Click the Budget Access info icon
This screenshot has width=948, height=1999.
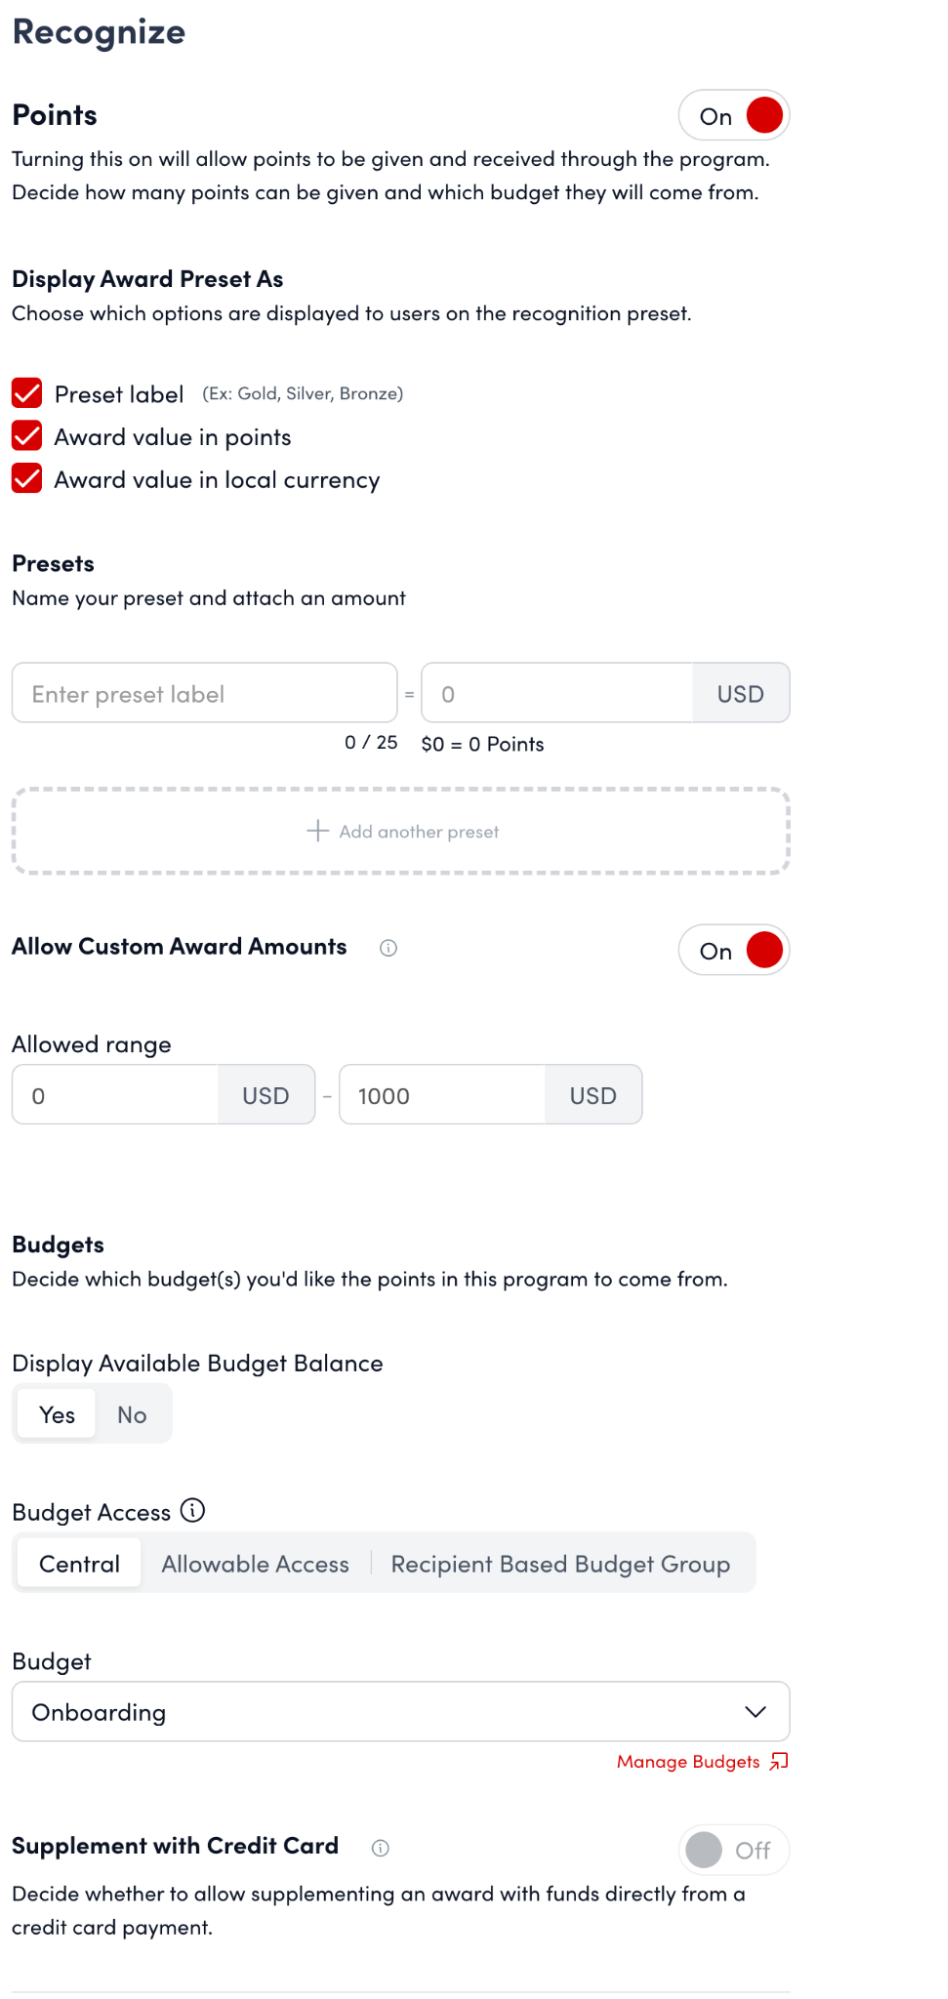(x=193, y=1511)
